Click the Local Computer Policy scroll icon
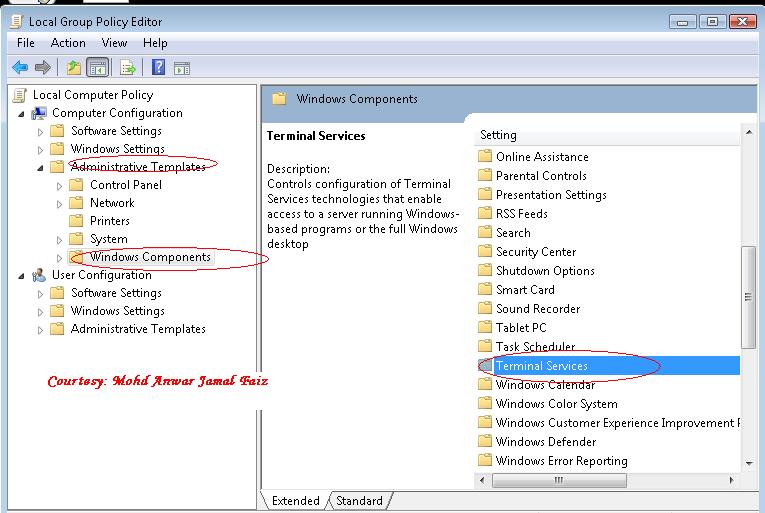Viewport: 765px width, 513px height. (20, 95)
